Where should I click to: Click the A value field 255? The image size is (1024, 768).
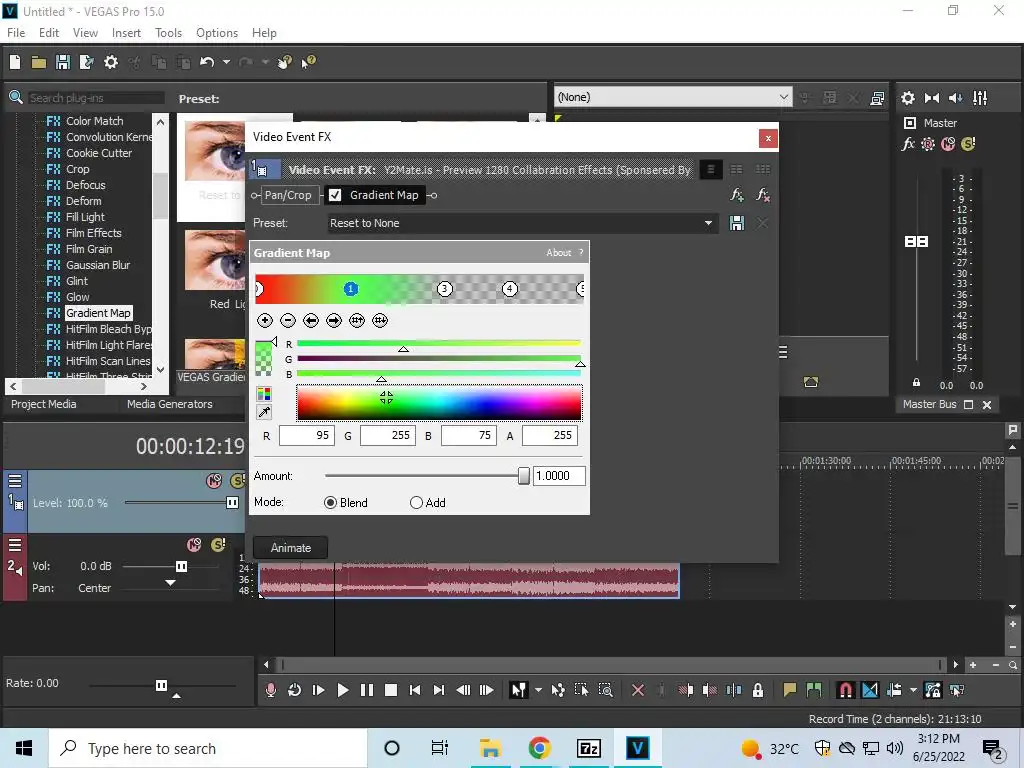550,435
